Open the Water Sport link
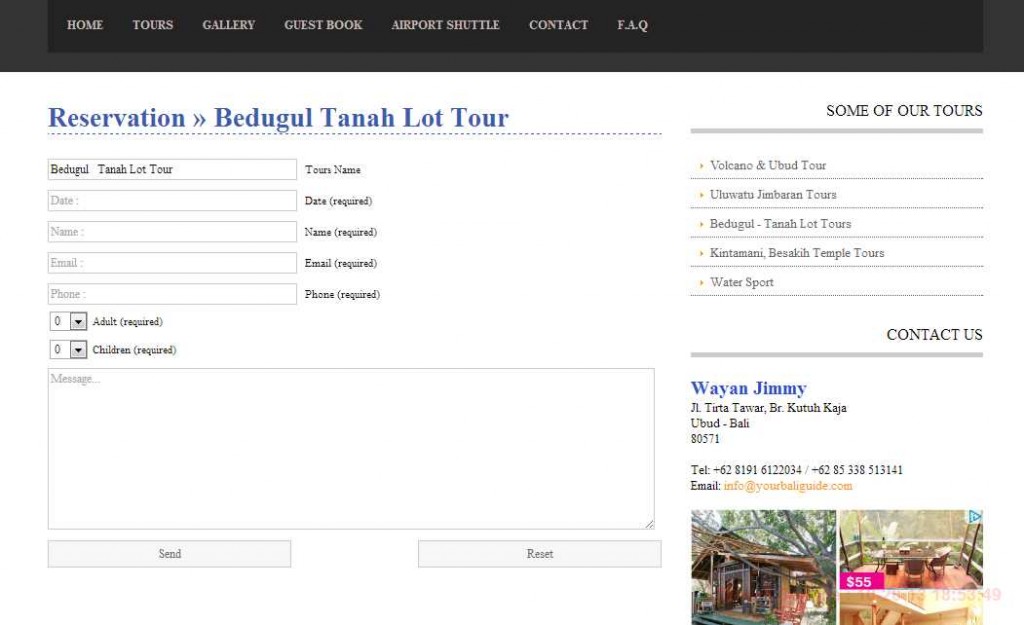This screenshot has width=1024, height=625. [x=742, y=282]
